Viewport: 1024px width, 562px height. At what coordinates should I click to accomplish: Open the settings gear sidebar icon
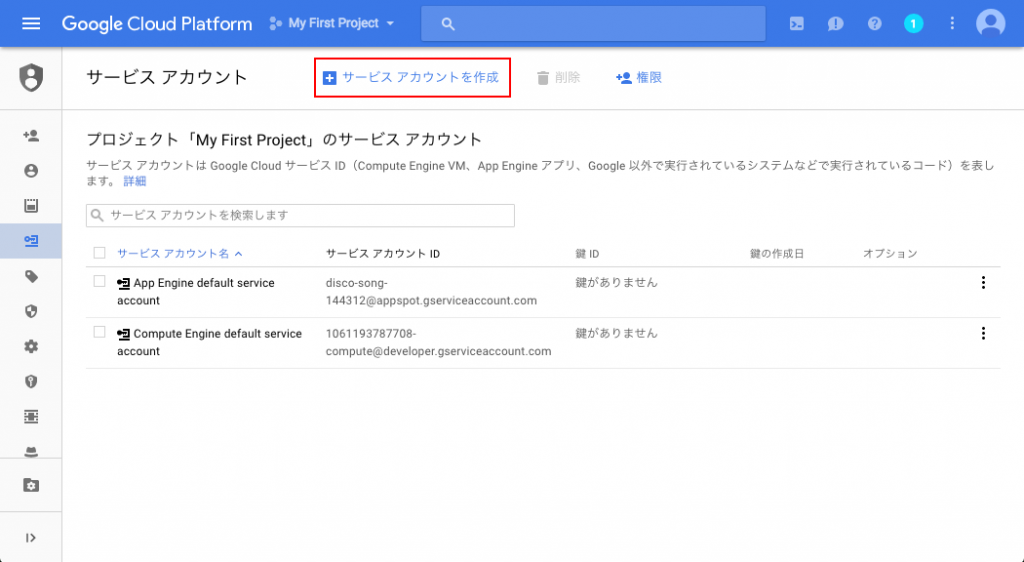(x=31, y=347)
